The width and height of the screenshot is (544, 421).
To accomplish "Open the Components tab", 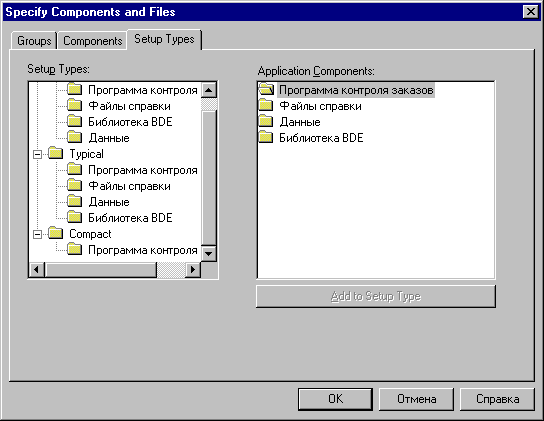I will pos(92,41).
